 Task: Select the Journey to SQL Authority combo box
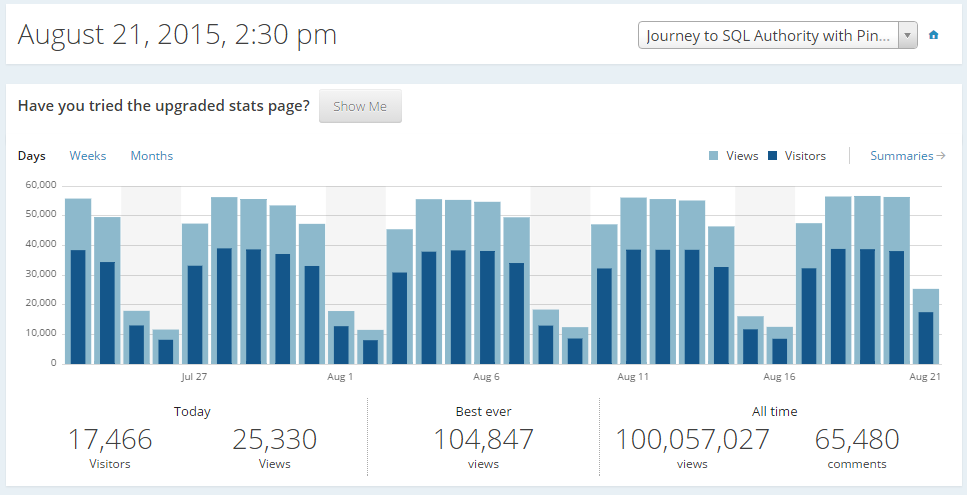(x=768, y=35)
